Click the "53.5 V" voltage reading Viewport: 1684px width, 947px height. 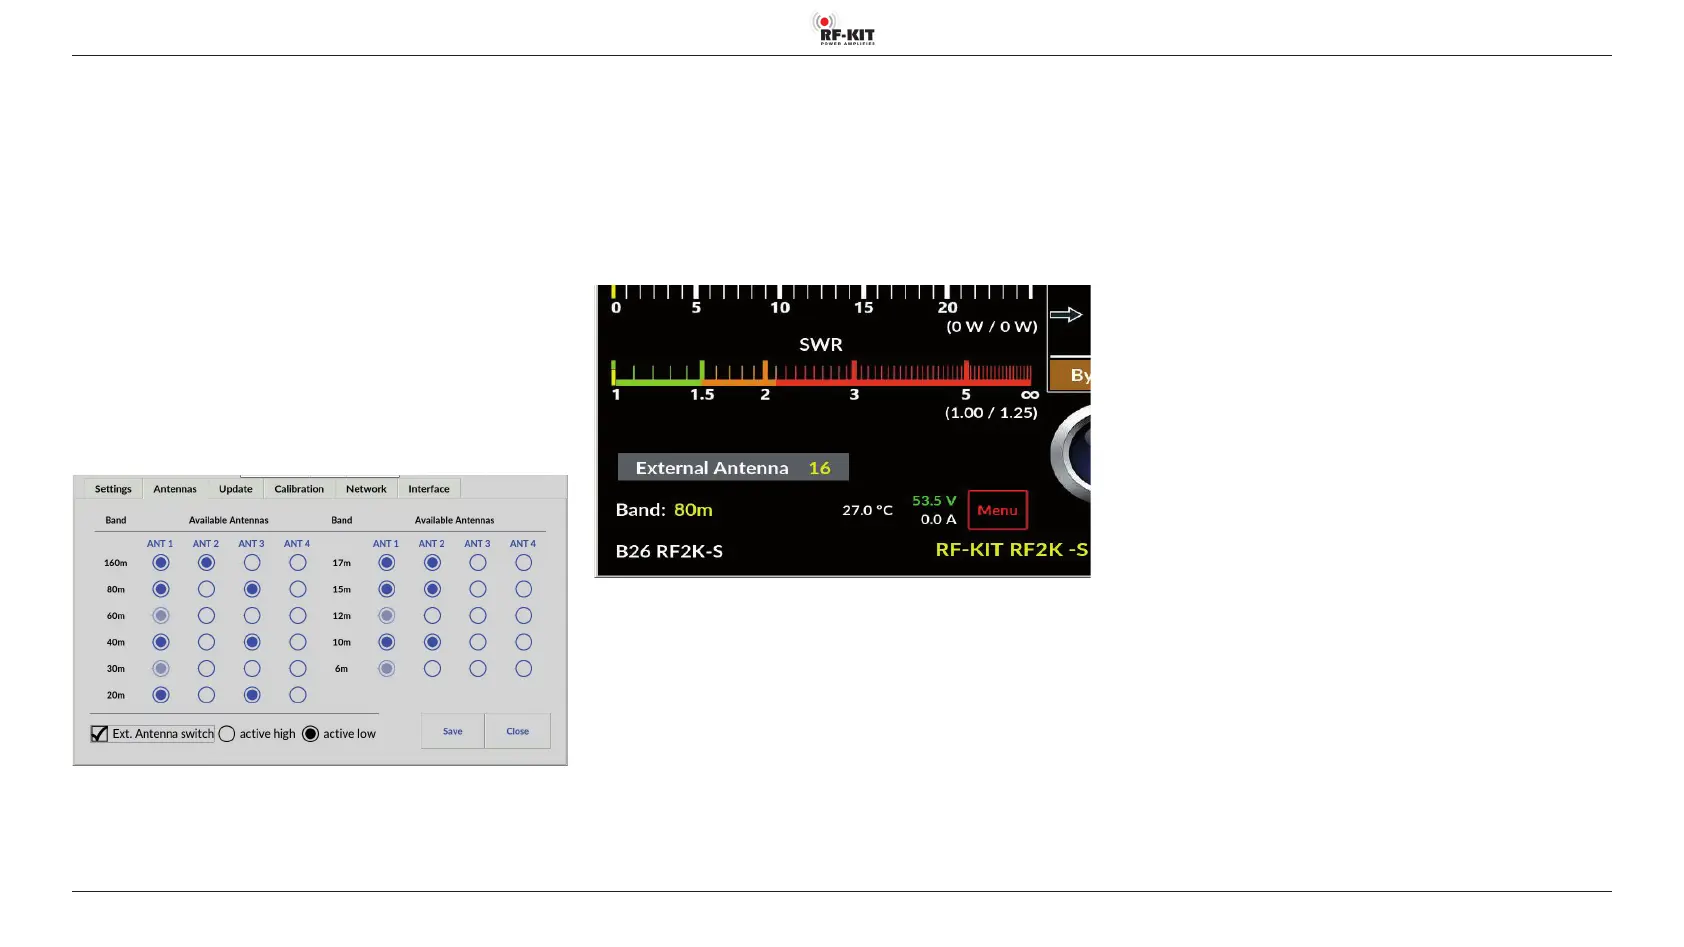(x=934, y=501)
